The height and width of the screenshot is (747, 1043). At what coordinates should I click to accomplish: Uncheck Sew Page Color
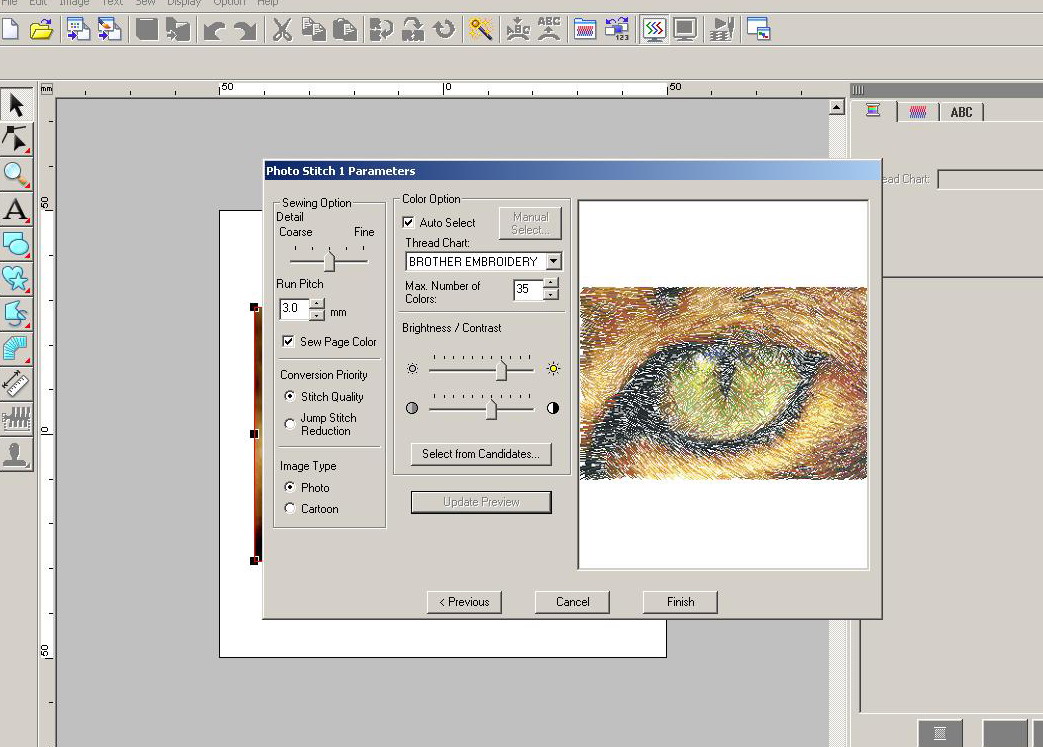[x=289, y=342]
